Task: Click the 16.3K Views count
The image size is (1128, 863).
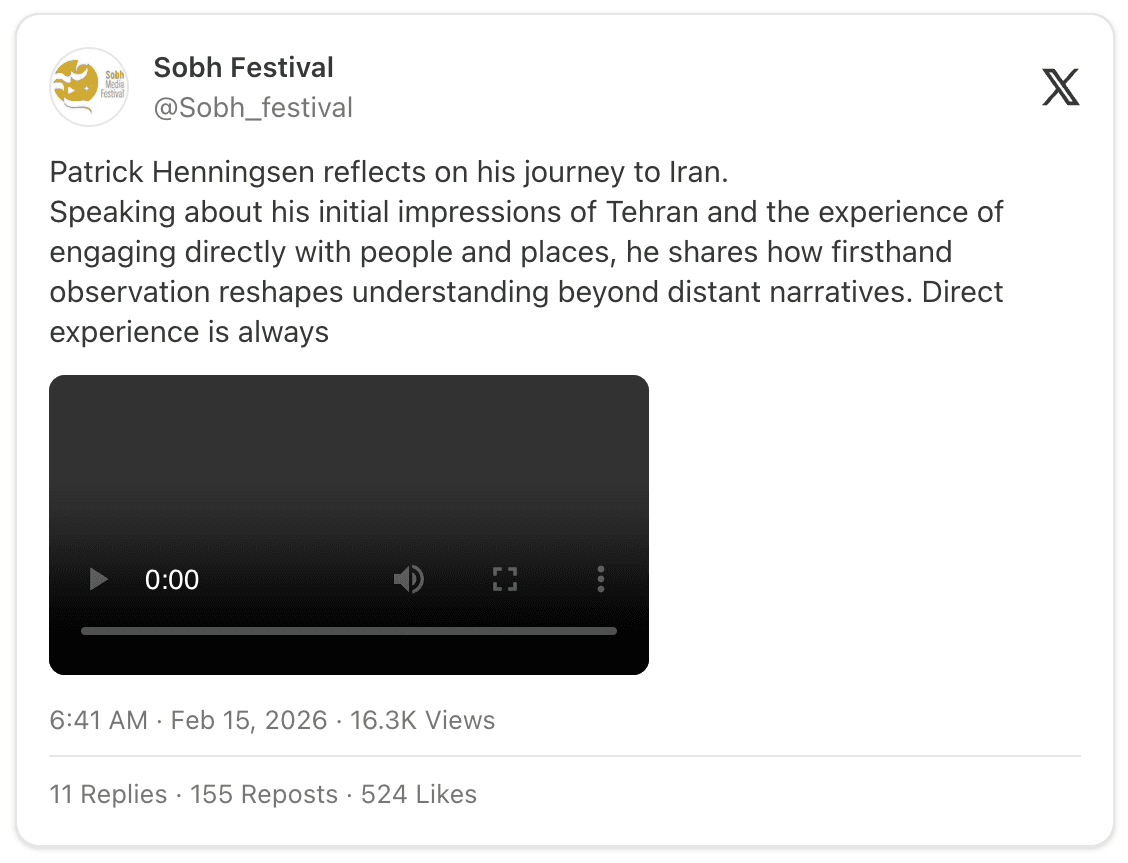Action: [422, 720]
